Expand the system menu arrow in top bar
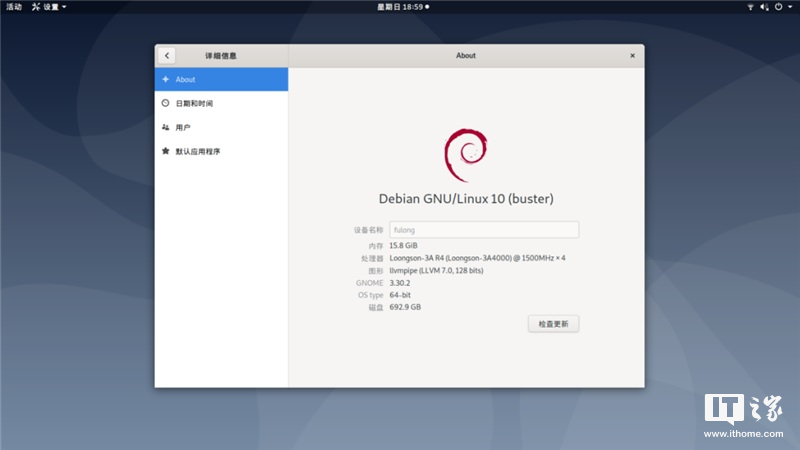Image resolution: width=800 pixels, height=450 pixels. coord(790,7)
